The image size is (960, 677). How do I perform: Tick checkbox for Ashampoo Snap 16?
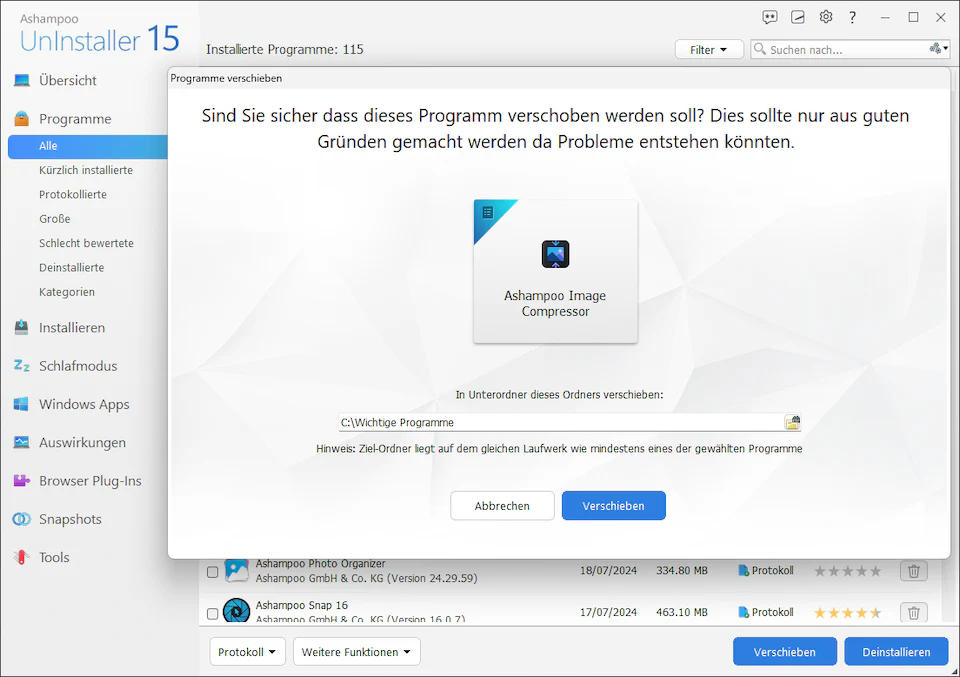pyautogui.click(x=212, y=613)
